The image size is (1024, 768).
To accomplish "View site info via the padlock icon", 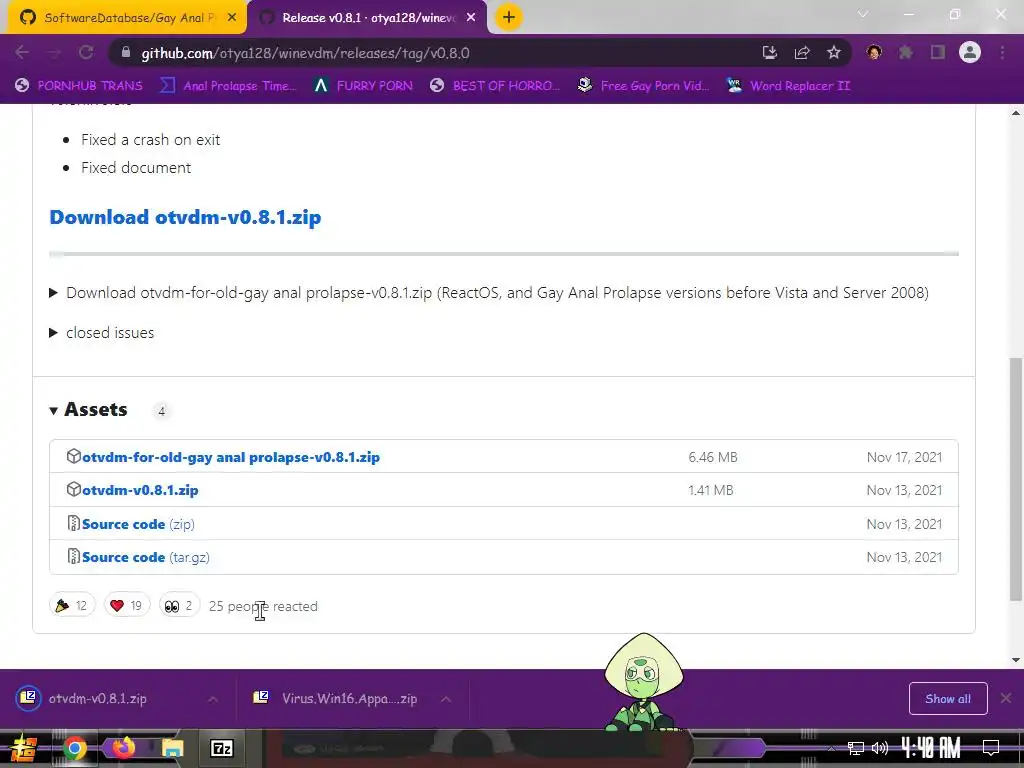I will tap(126, 53).
